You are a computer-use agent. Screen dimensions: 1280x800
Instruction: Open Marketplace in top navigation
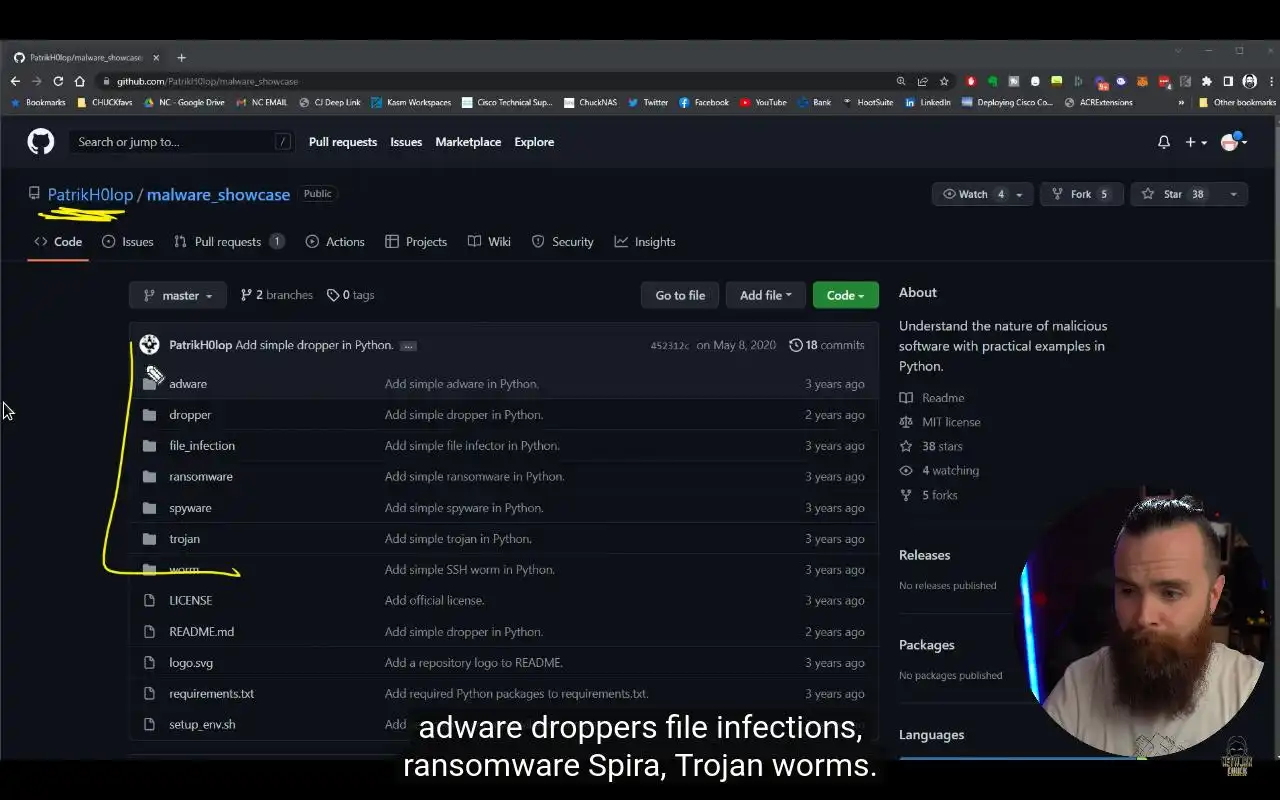click(468, 142)
